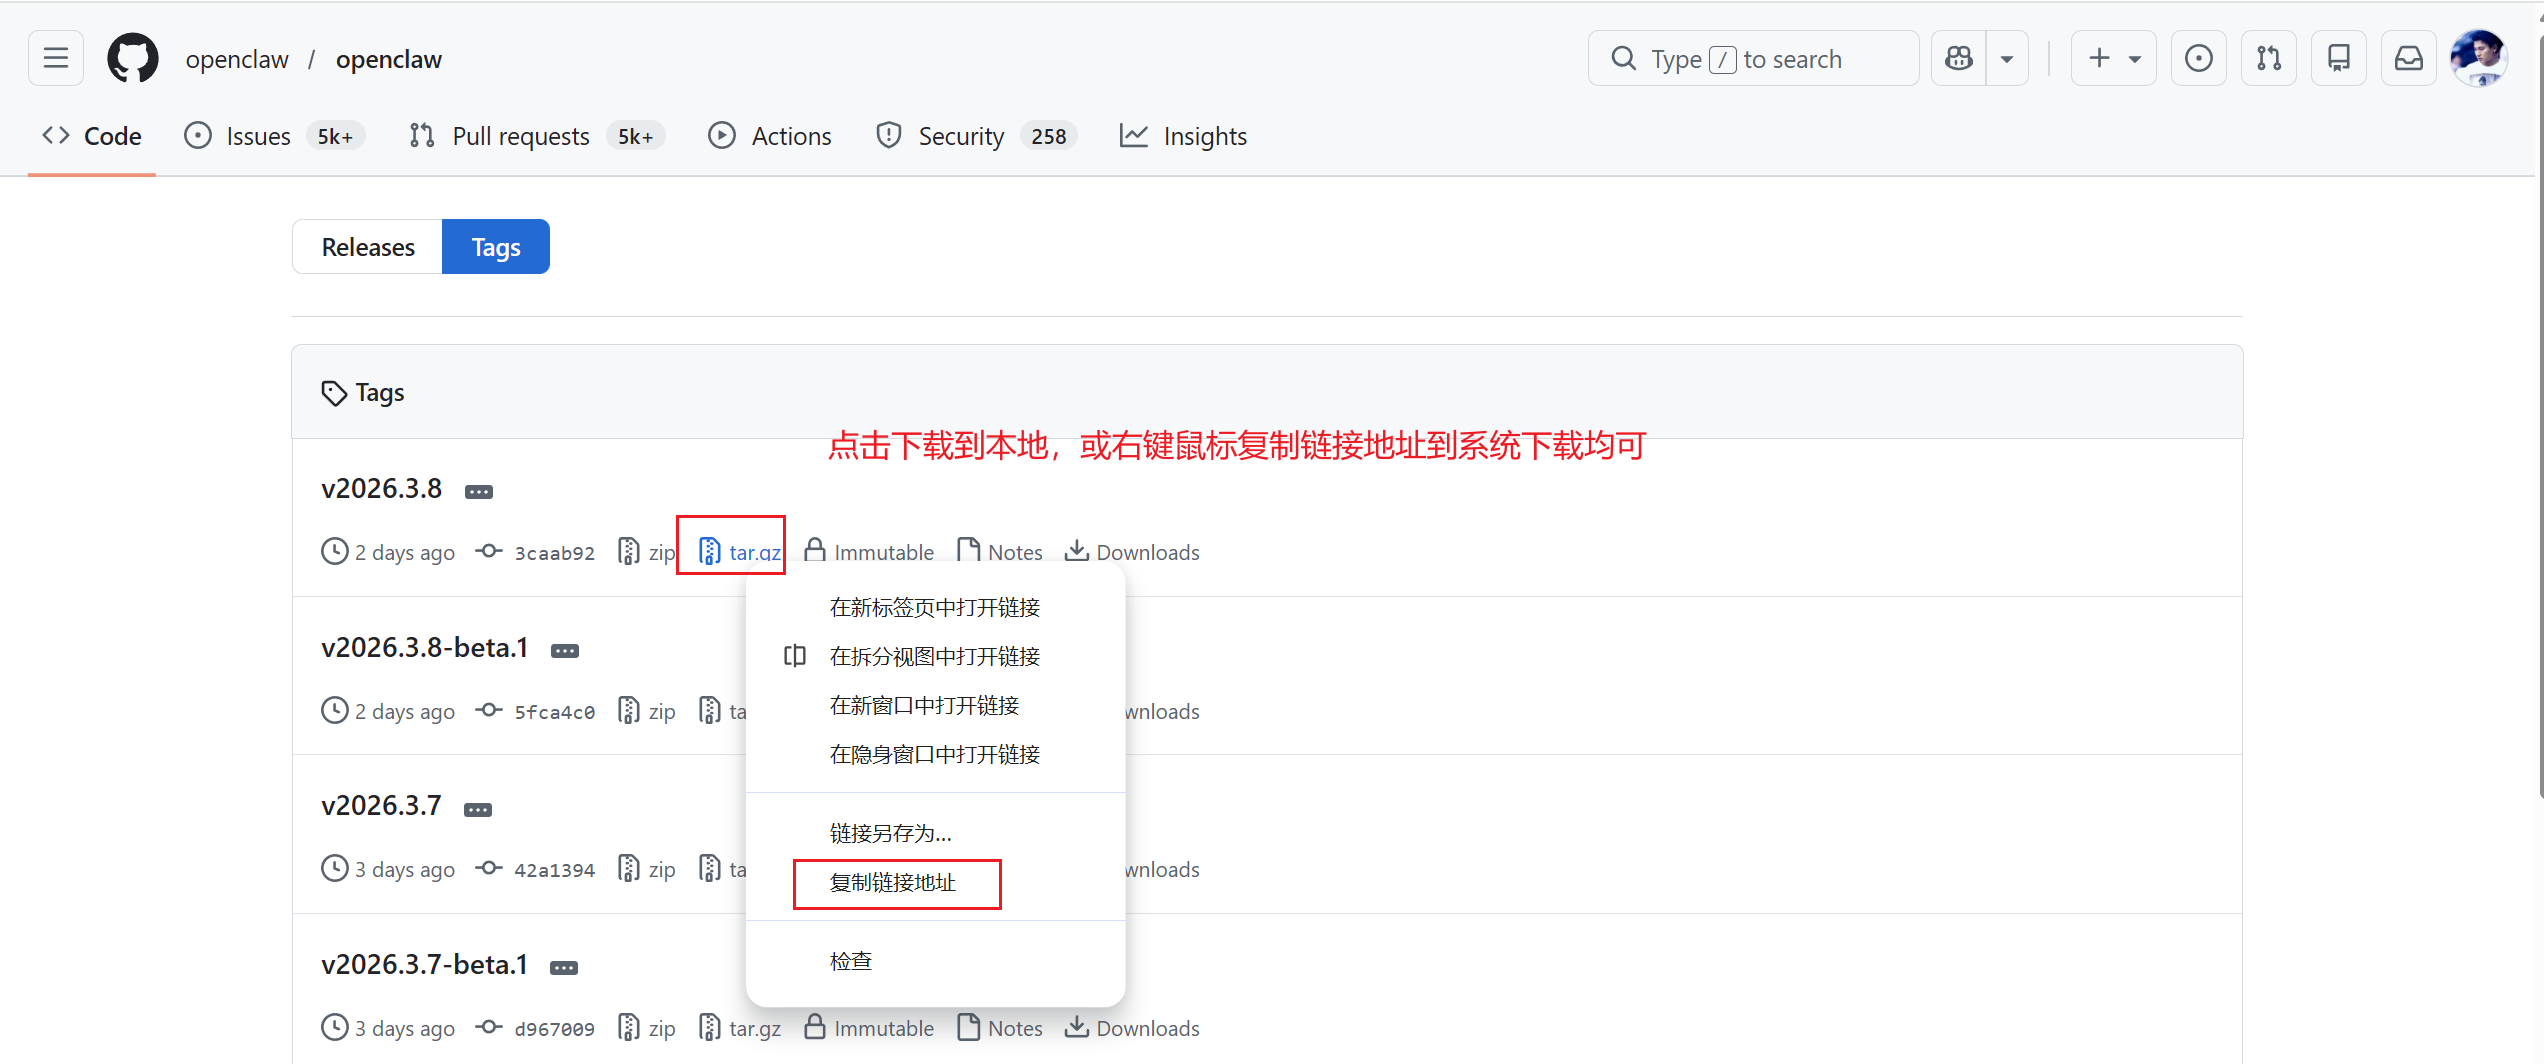Open the Security tab showing 258 alerts

[961, 135]
